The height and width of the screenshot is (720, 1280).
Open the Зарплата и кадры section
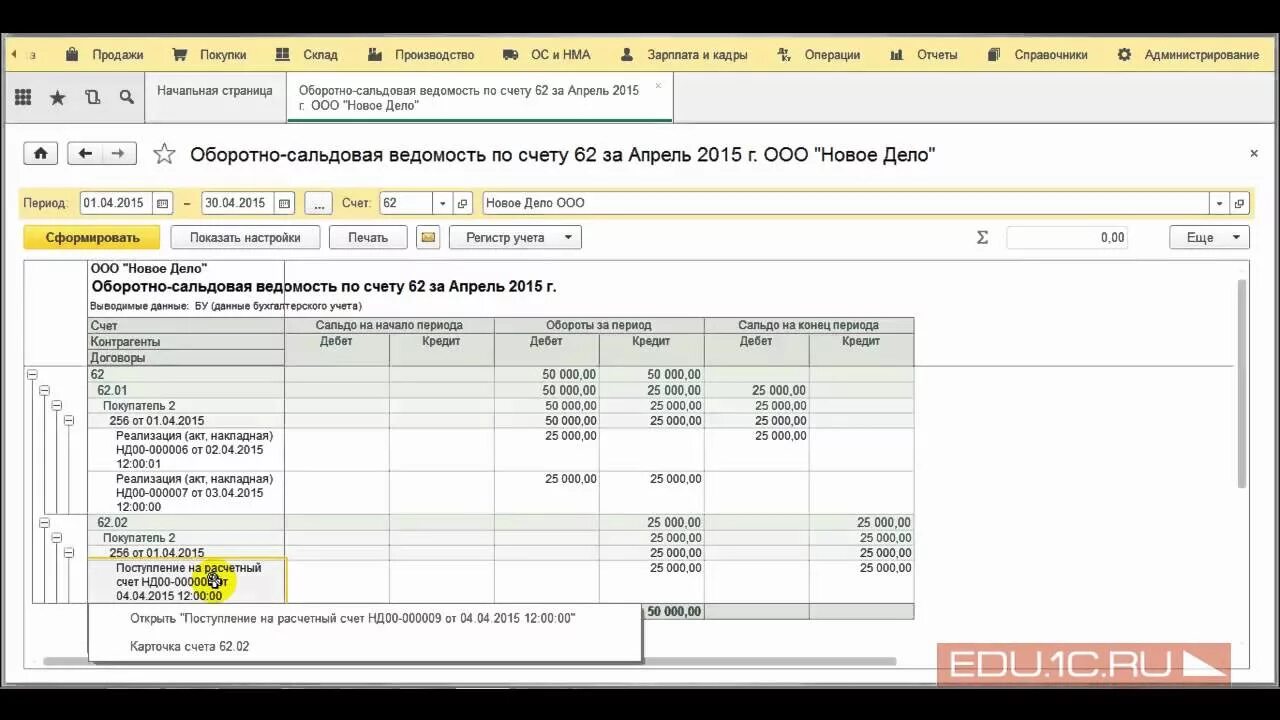click(x=684, y=55)
